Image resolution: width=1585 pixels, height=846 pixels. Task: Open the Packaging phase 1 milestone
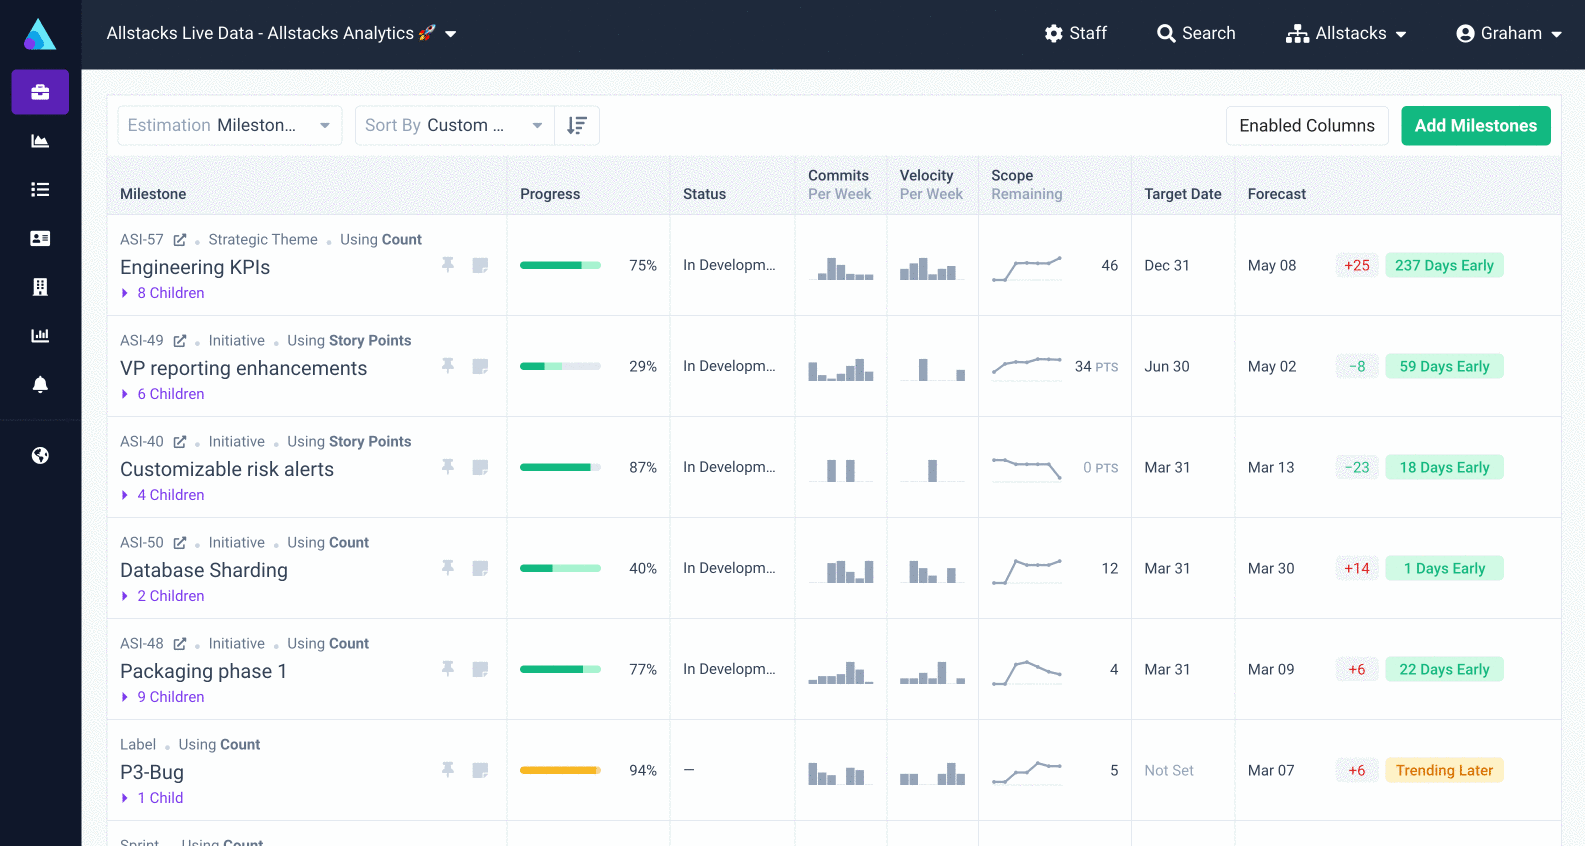coord(204,671)
